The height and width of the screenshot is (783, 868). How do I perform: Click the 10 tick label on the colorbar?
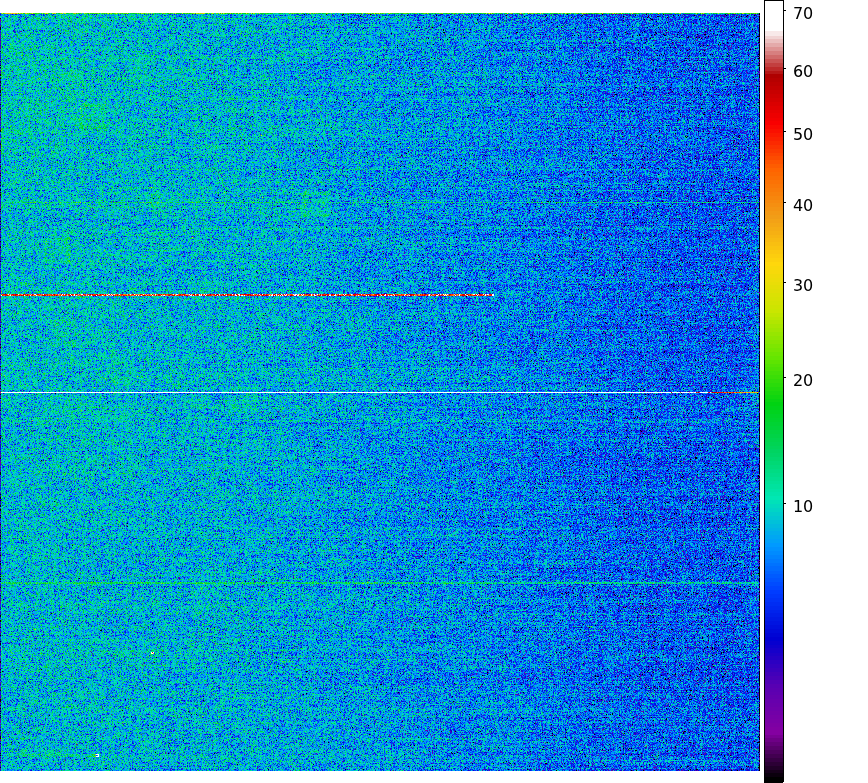802,506
